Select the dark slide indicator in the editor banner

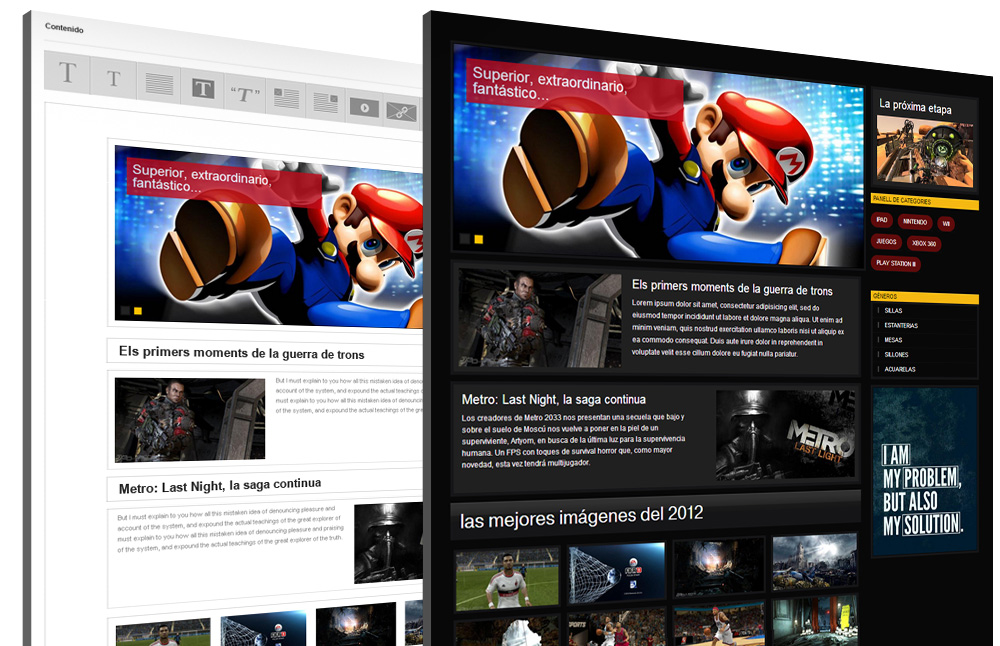coord(126,310)
